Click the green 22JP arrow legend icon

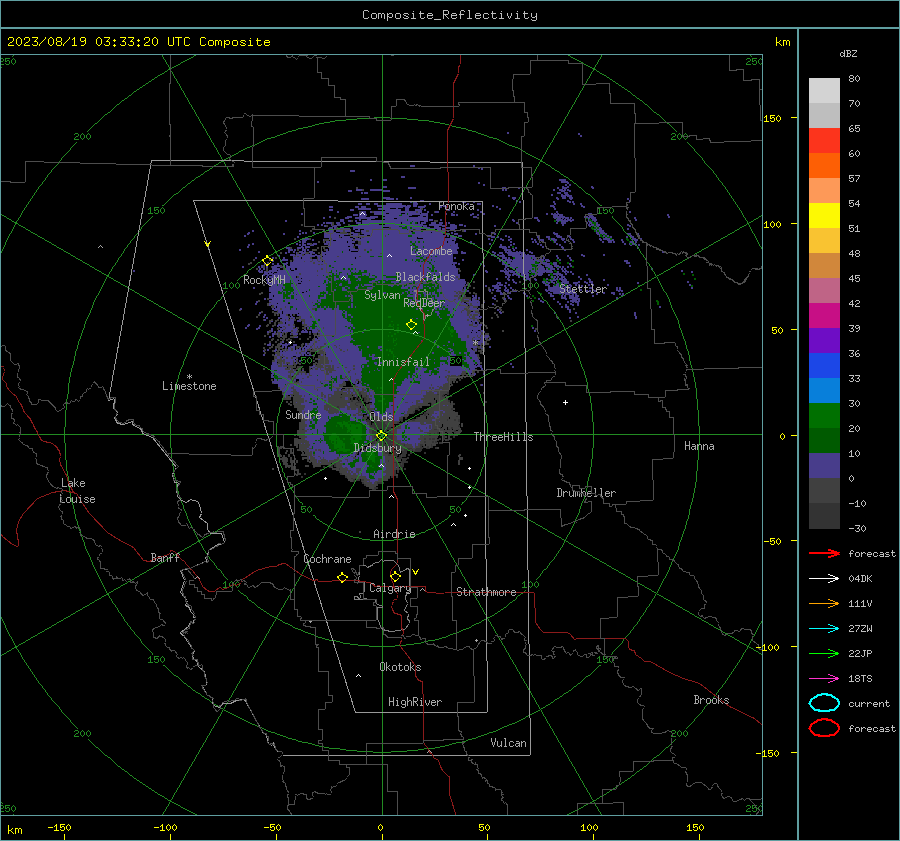[x=824, y=653]
